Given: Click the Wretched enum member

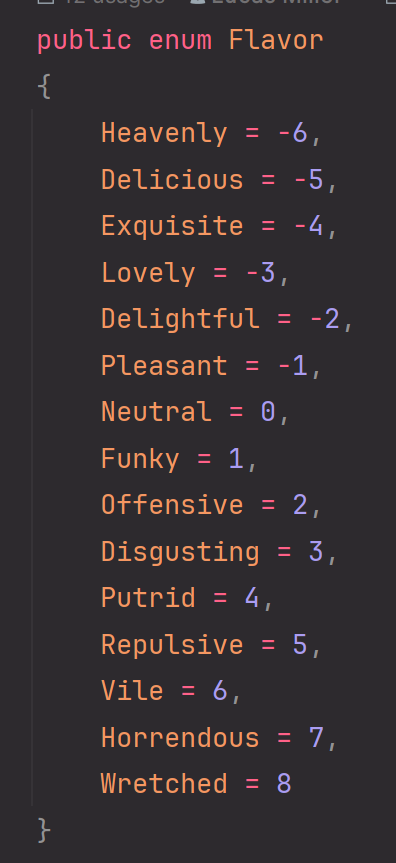Looking at the screenshot, I should pos(164,784).
